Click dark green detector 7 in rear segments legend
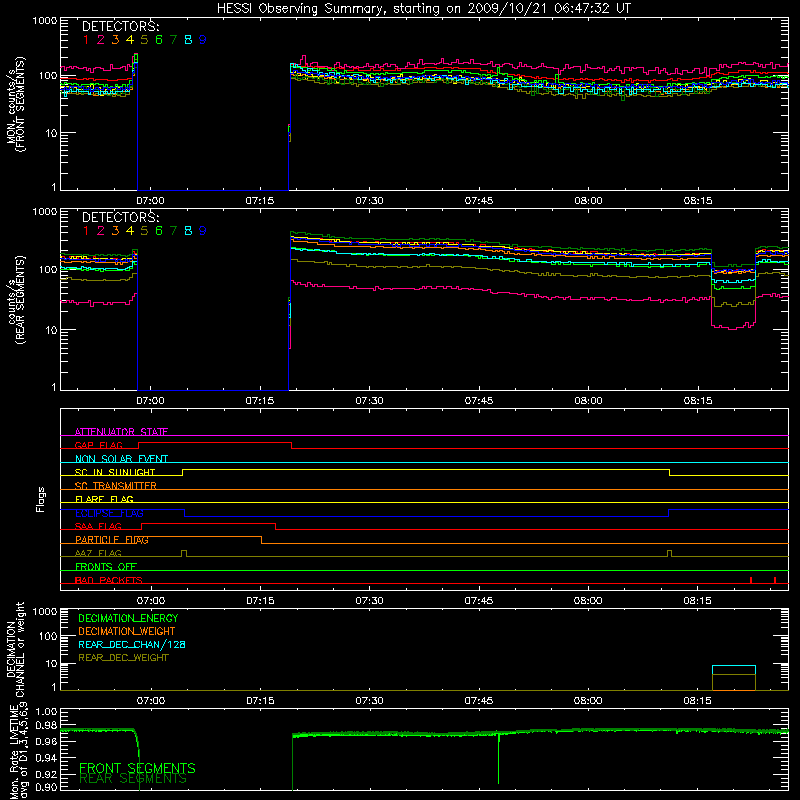Screen dimensions: 800x800 (x=173, y=231)
